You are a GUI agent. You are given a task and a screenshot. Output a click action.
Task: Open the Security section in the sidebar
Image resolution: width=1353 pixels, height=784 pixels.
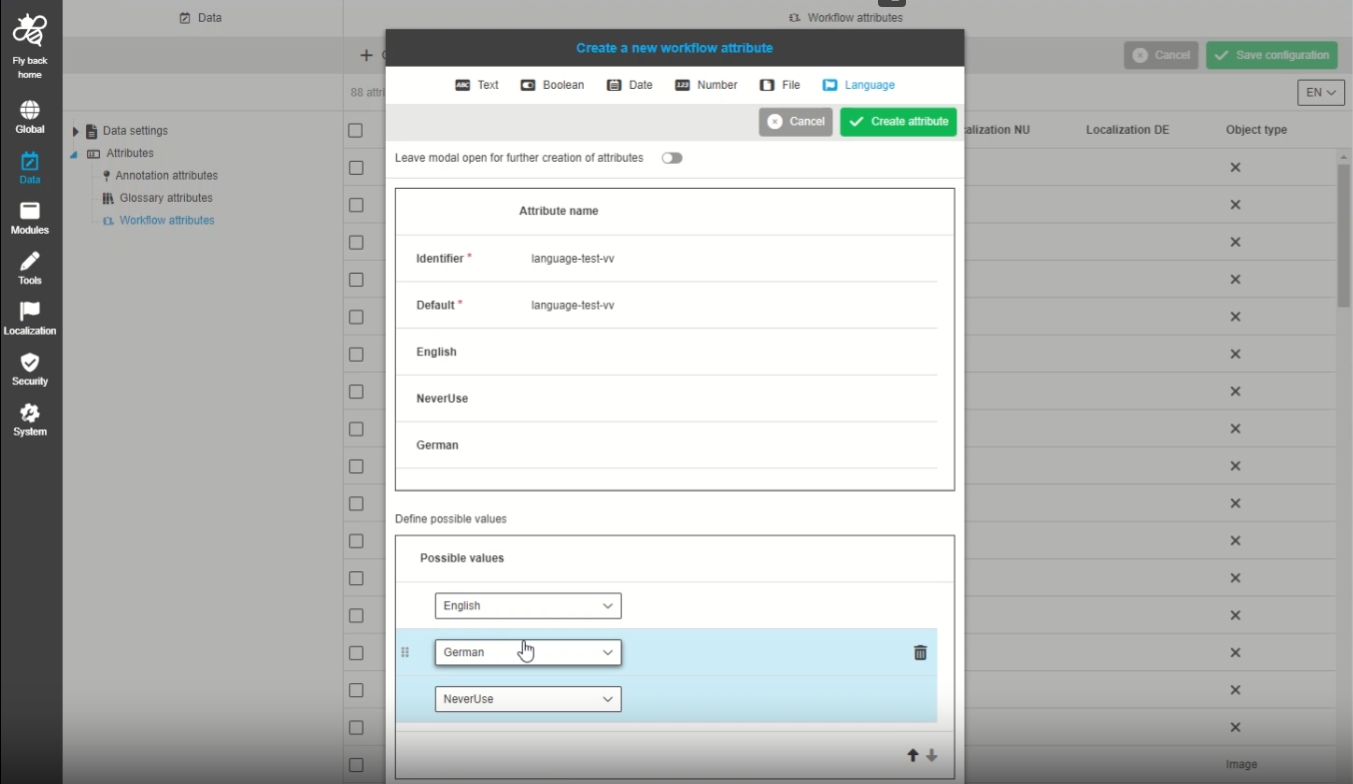[x=30, y=369]
